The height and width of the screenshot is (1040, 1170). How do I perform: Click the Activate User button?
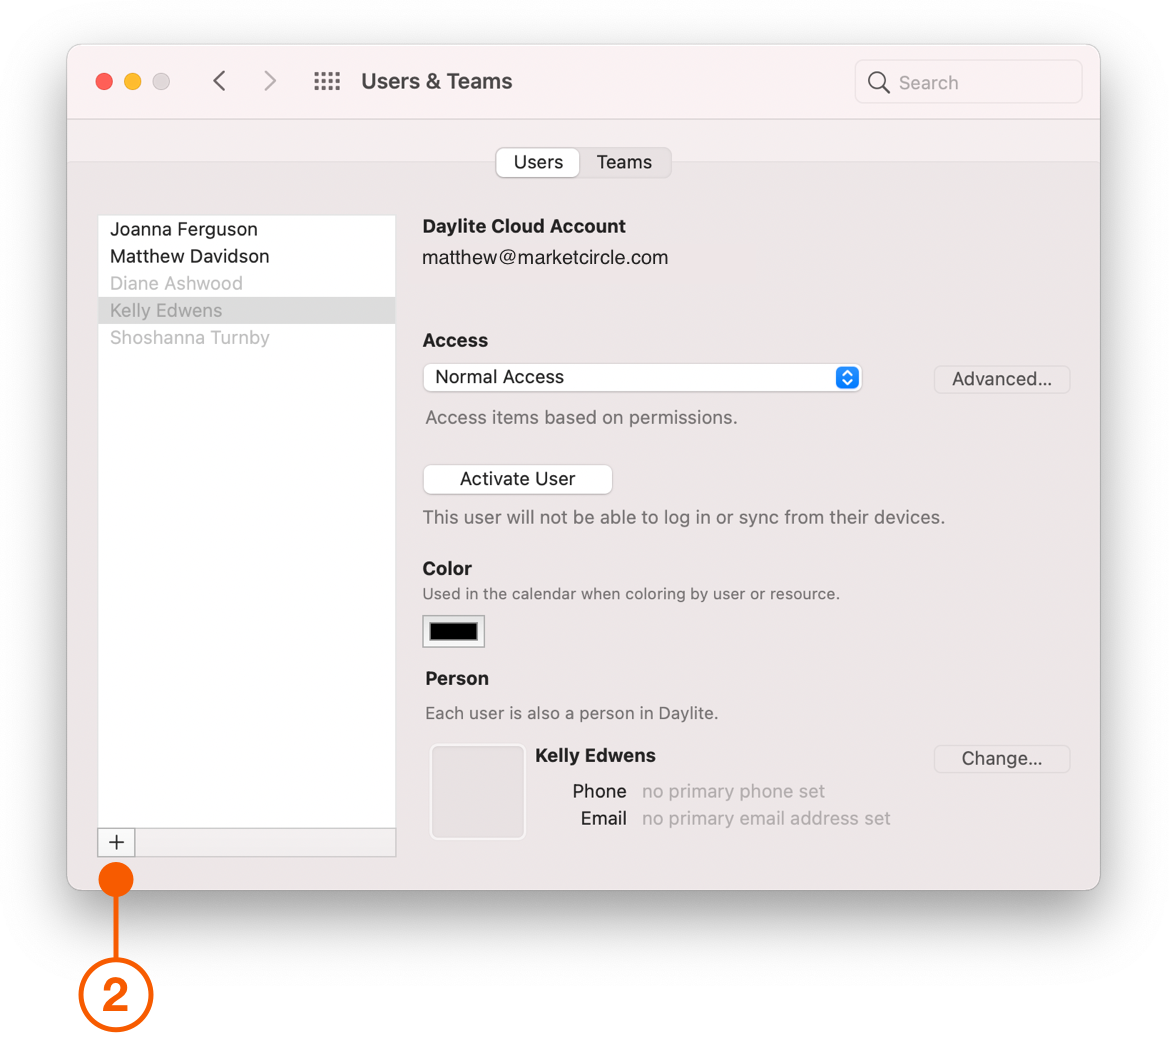point(517,479)
